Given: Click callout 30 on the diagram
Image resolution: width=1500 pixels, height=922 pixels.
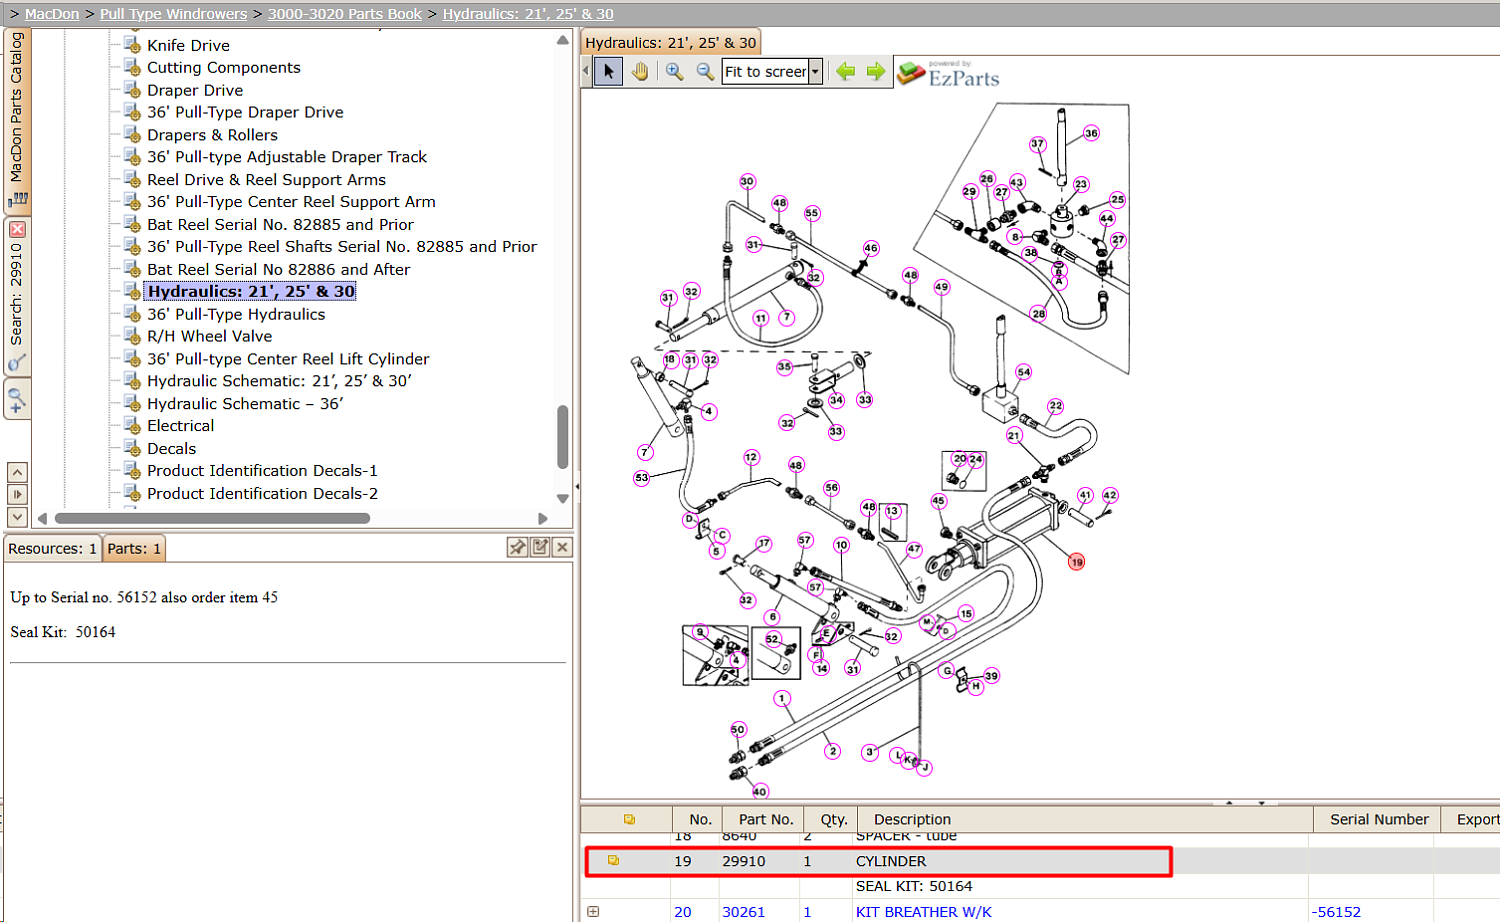Looking at the screenshot, I should pos(747,181).
